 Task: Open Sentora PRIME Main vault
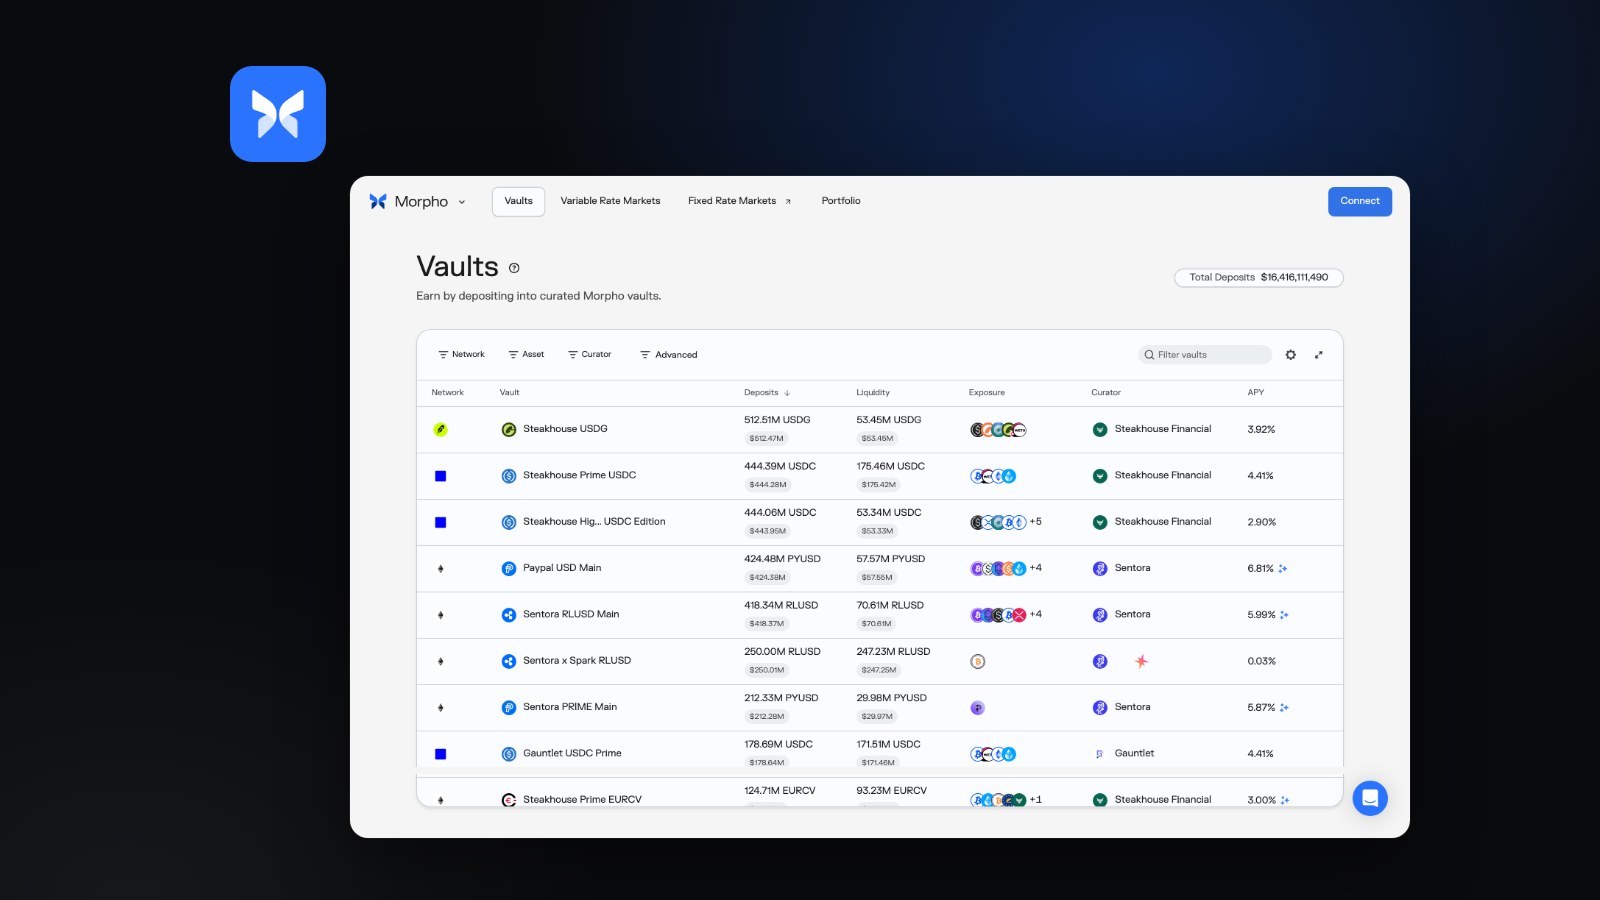pyautogui.click(x=880, y=707)
